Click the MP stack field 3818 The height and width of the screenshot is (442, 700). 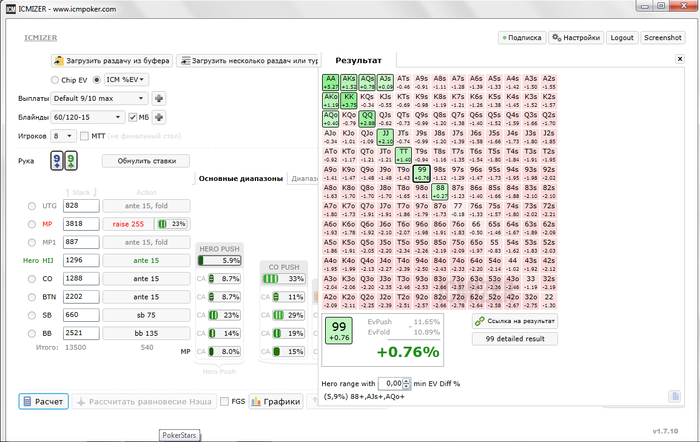click(81, 224)
